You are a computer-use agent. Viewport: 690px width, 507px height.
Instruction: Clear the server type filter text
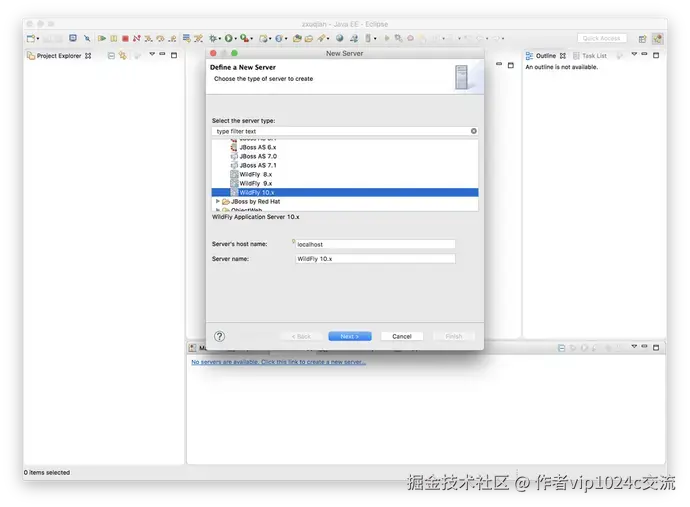tap(473, 131)
